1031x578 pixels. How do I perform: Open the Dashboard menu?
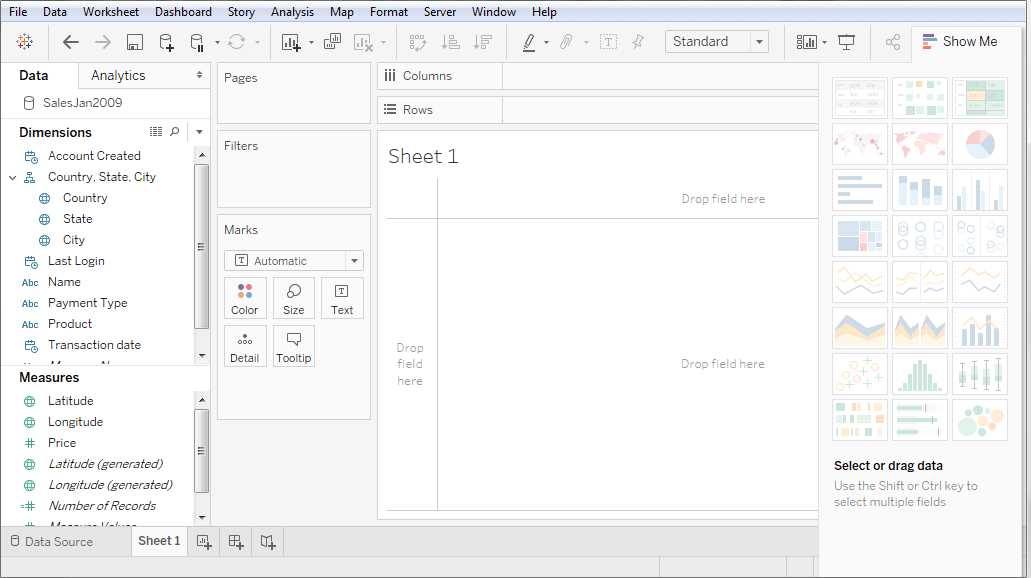183,12
